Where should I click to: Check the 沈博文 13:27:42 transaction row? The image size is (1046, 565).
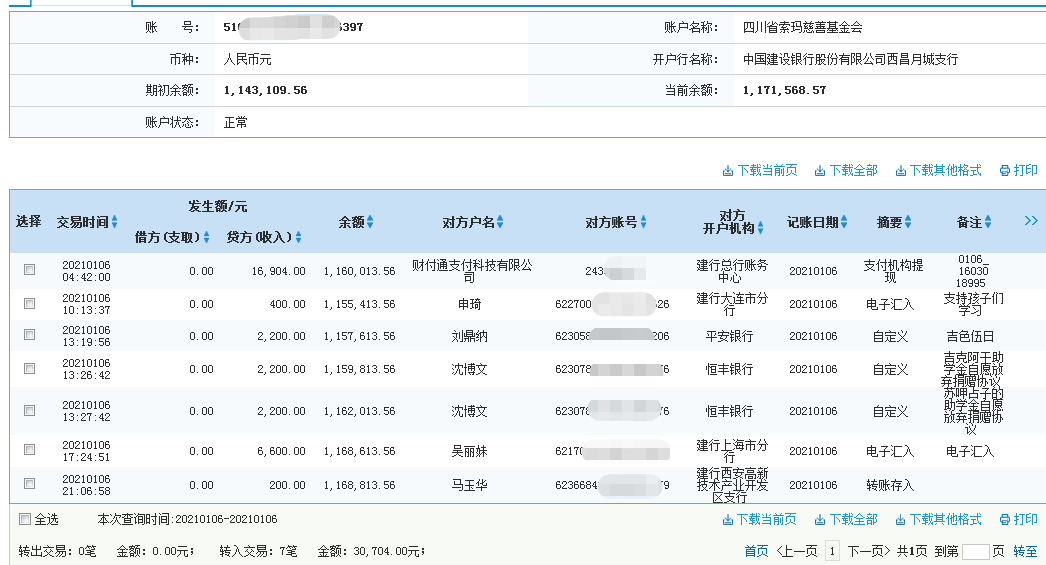click(x=29, y=410)
